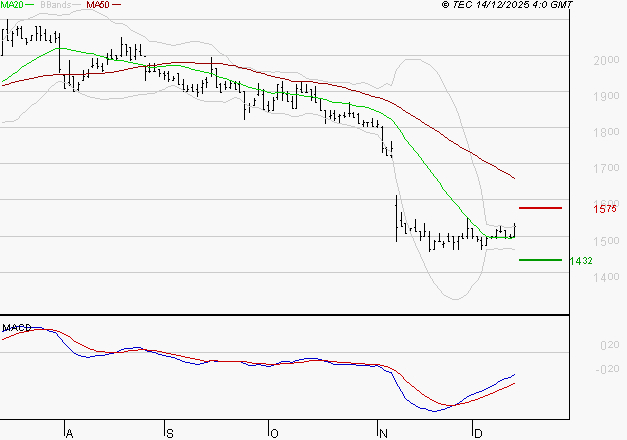Click the 1400 price axis label
The width and height of the screenshot is (627, 440).
click(x=606, y=277)
